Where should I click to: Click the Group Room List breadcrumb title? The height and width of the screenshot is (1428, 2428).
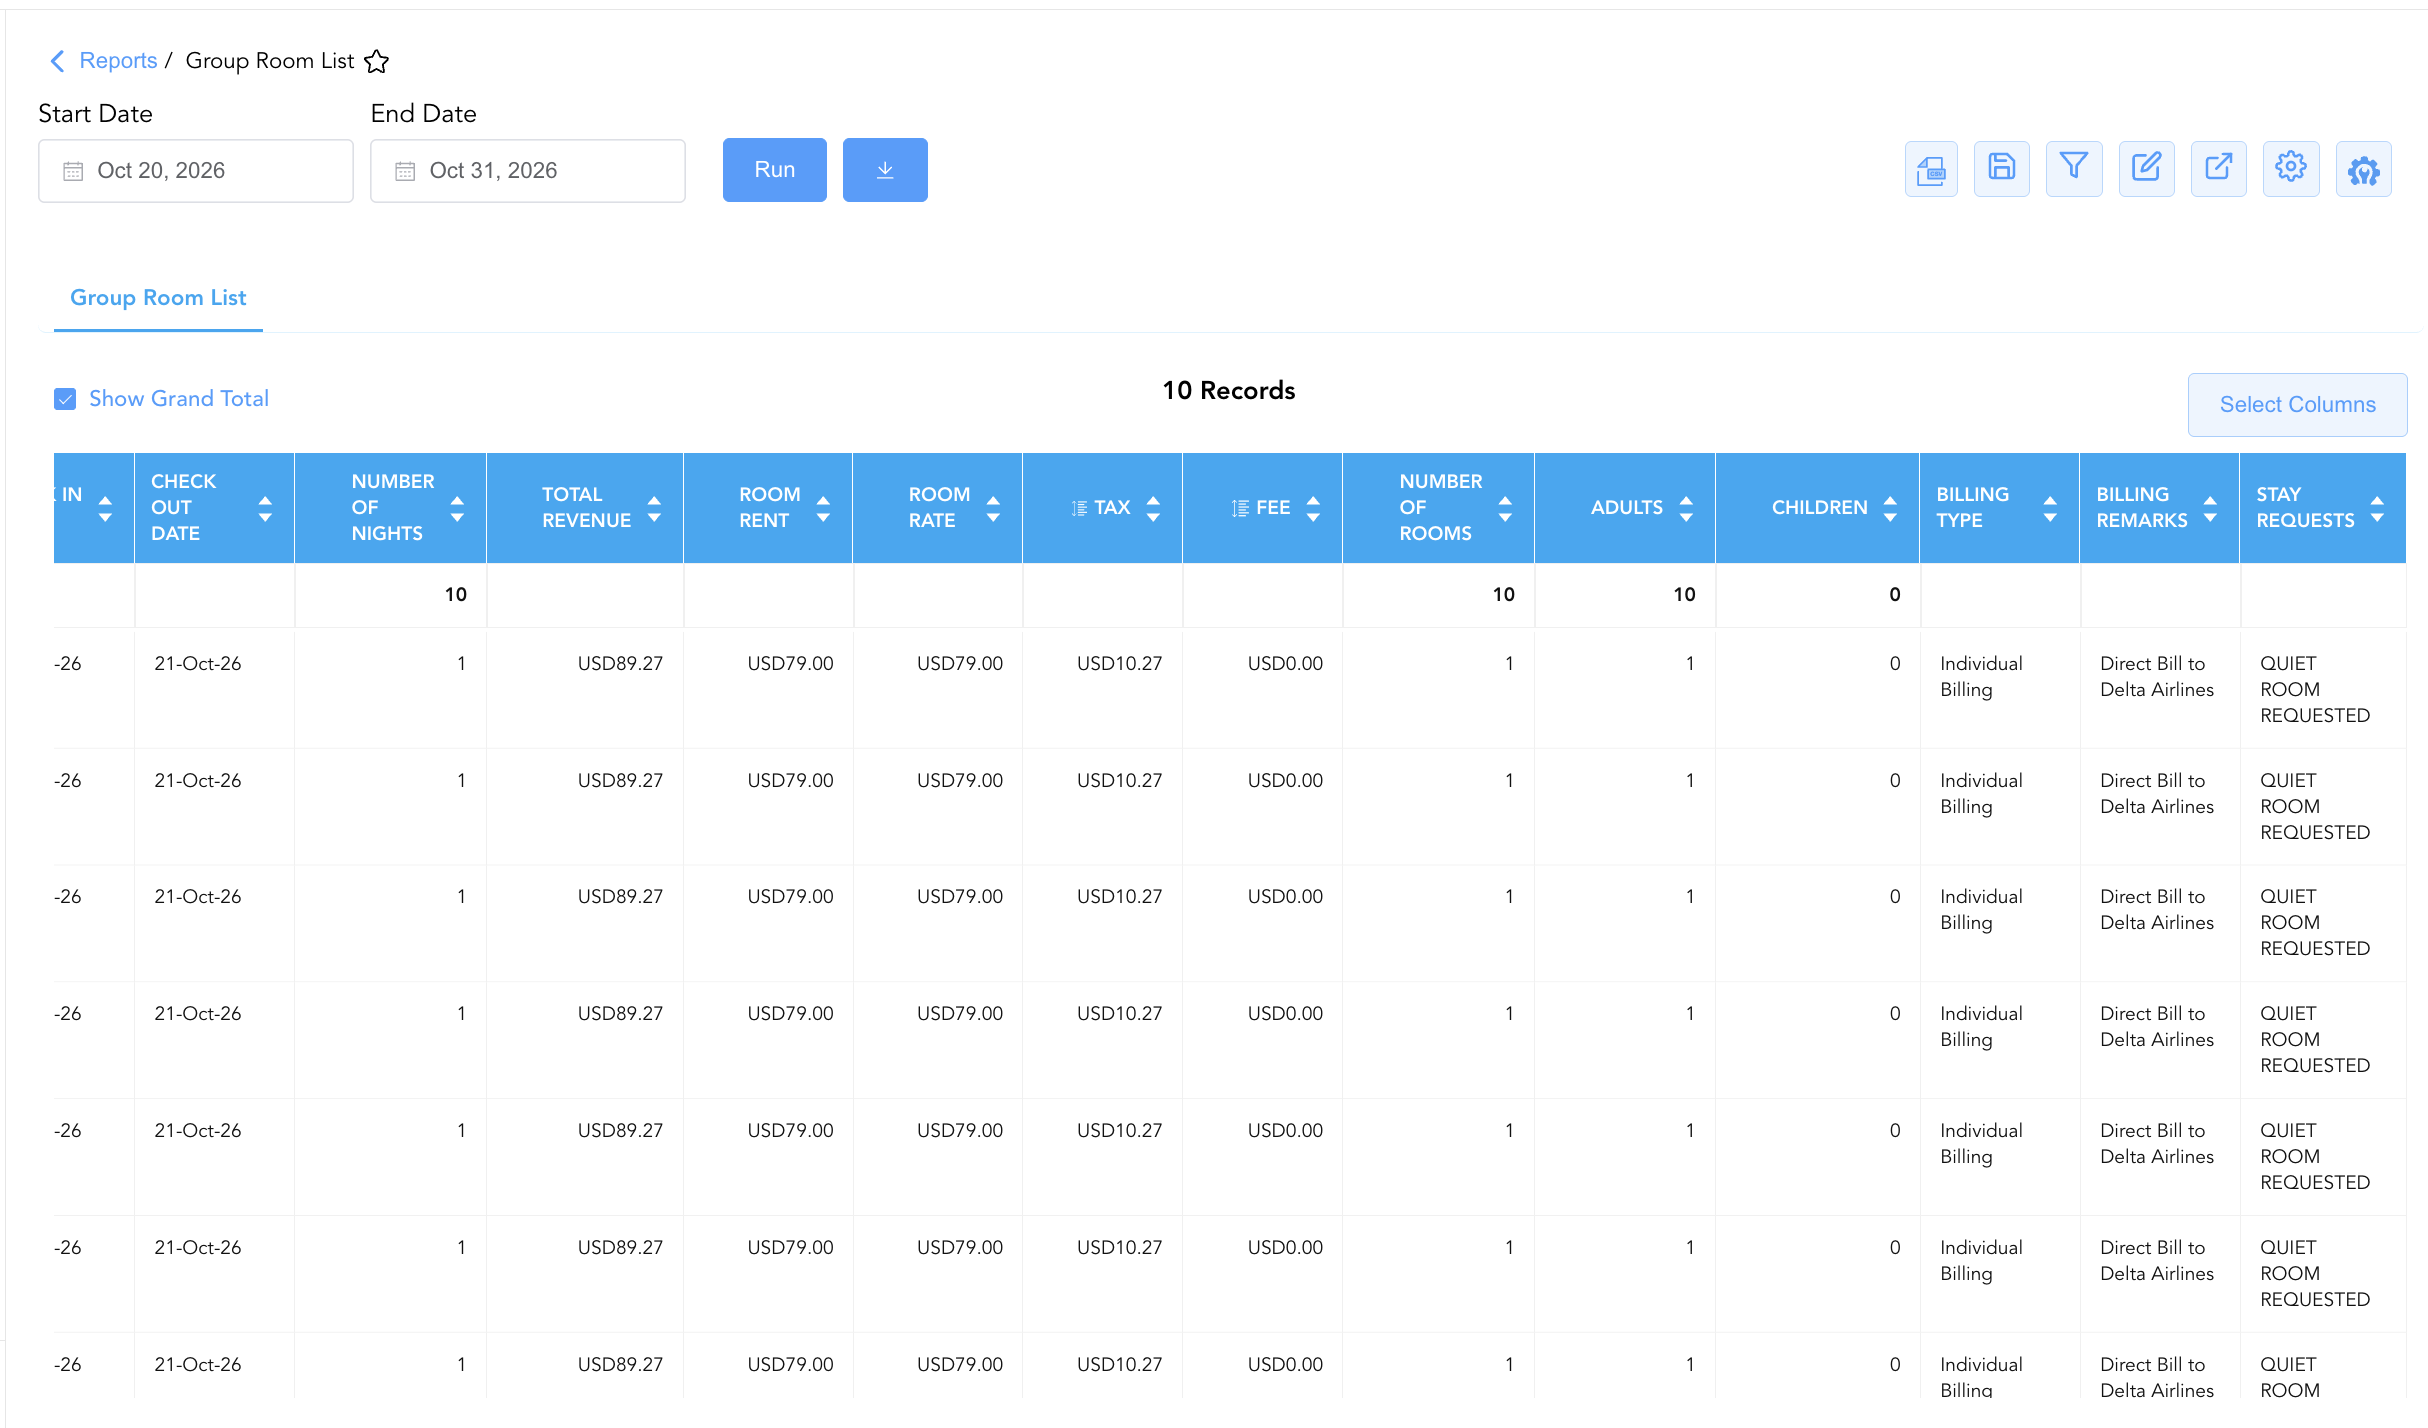click(270, 61)
